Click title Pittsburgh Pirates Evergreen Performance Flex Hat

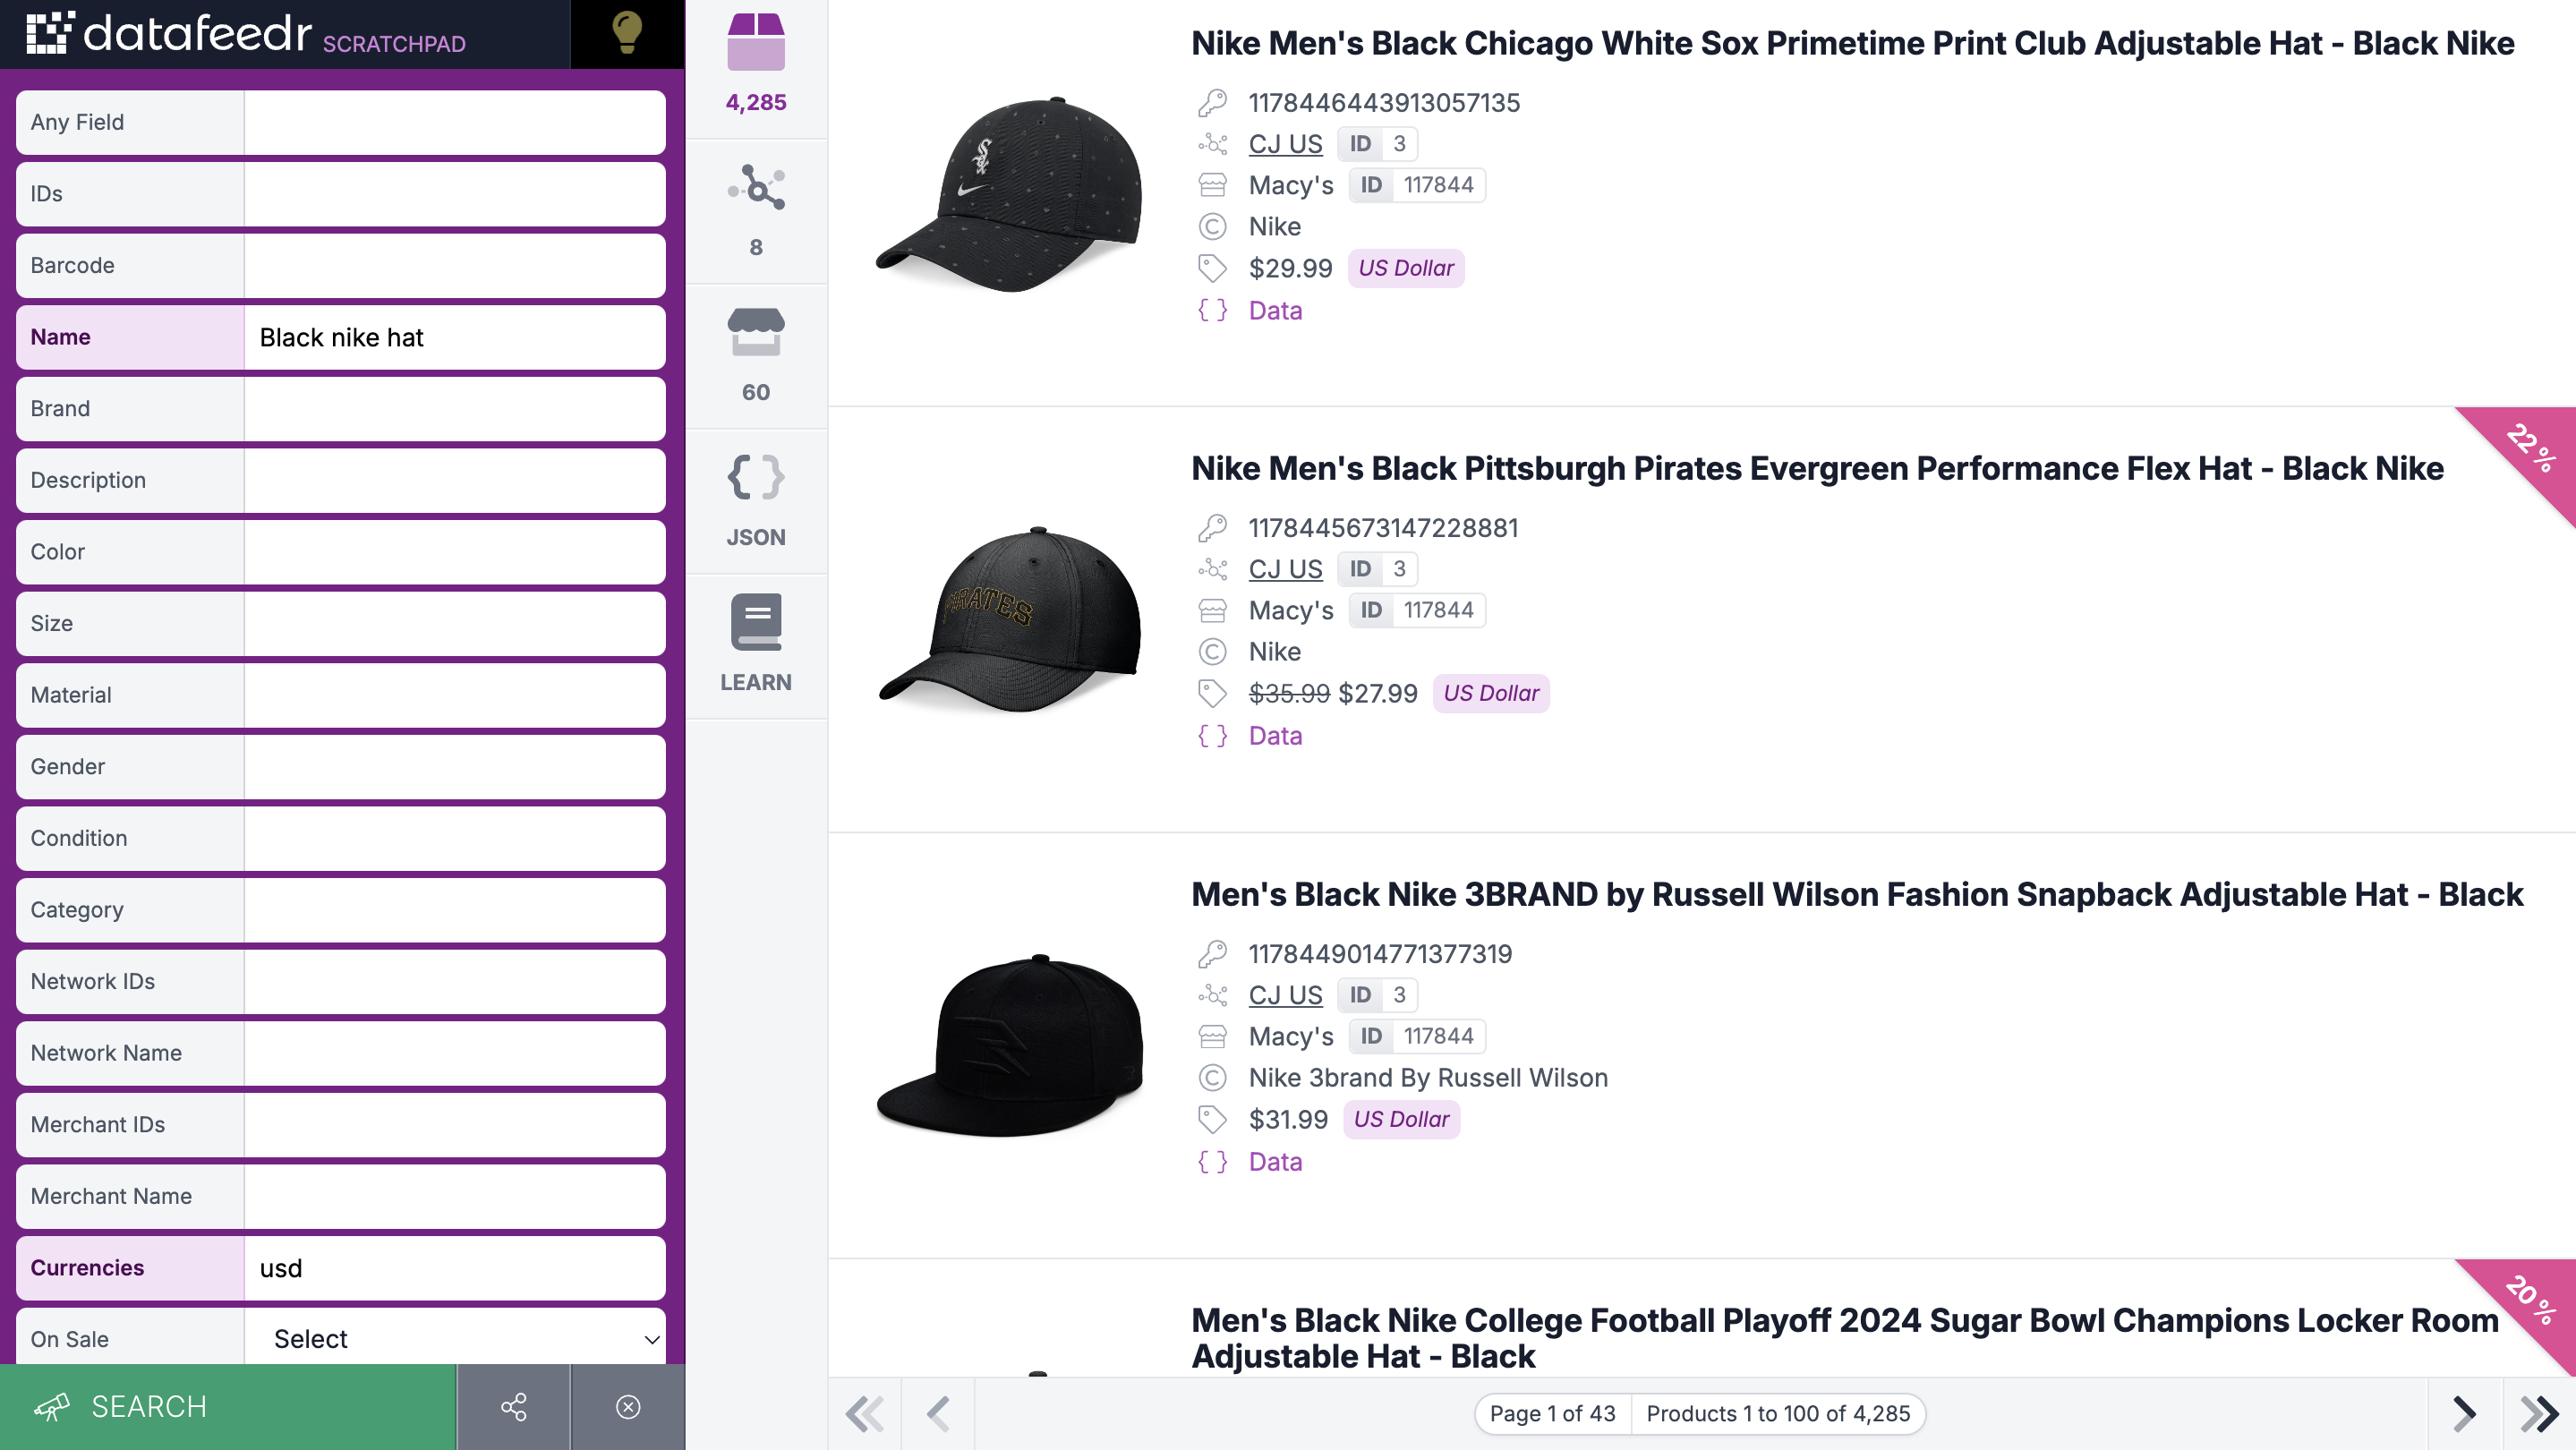click(x=1817, y=468)
